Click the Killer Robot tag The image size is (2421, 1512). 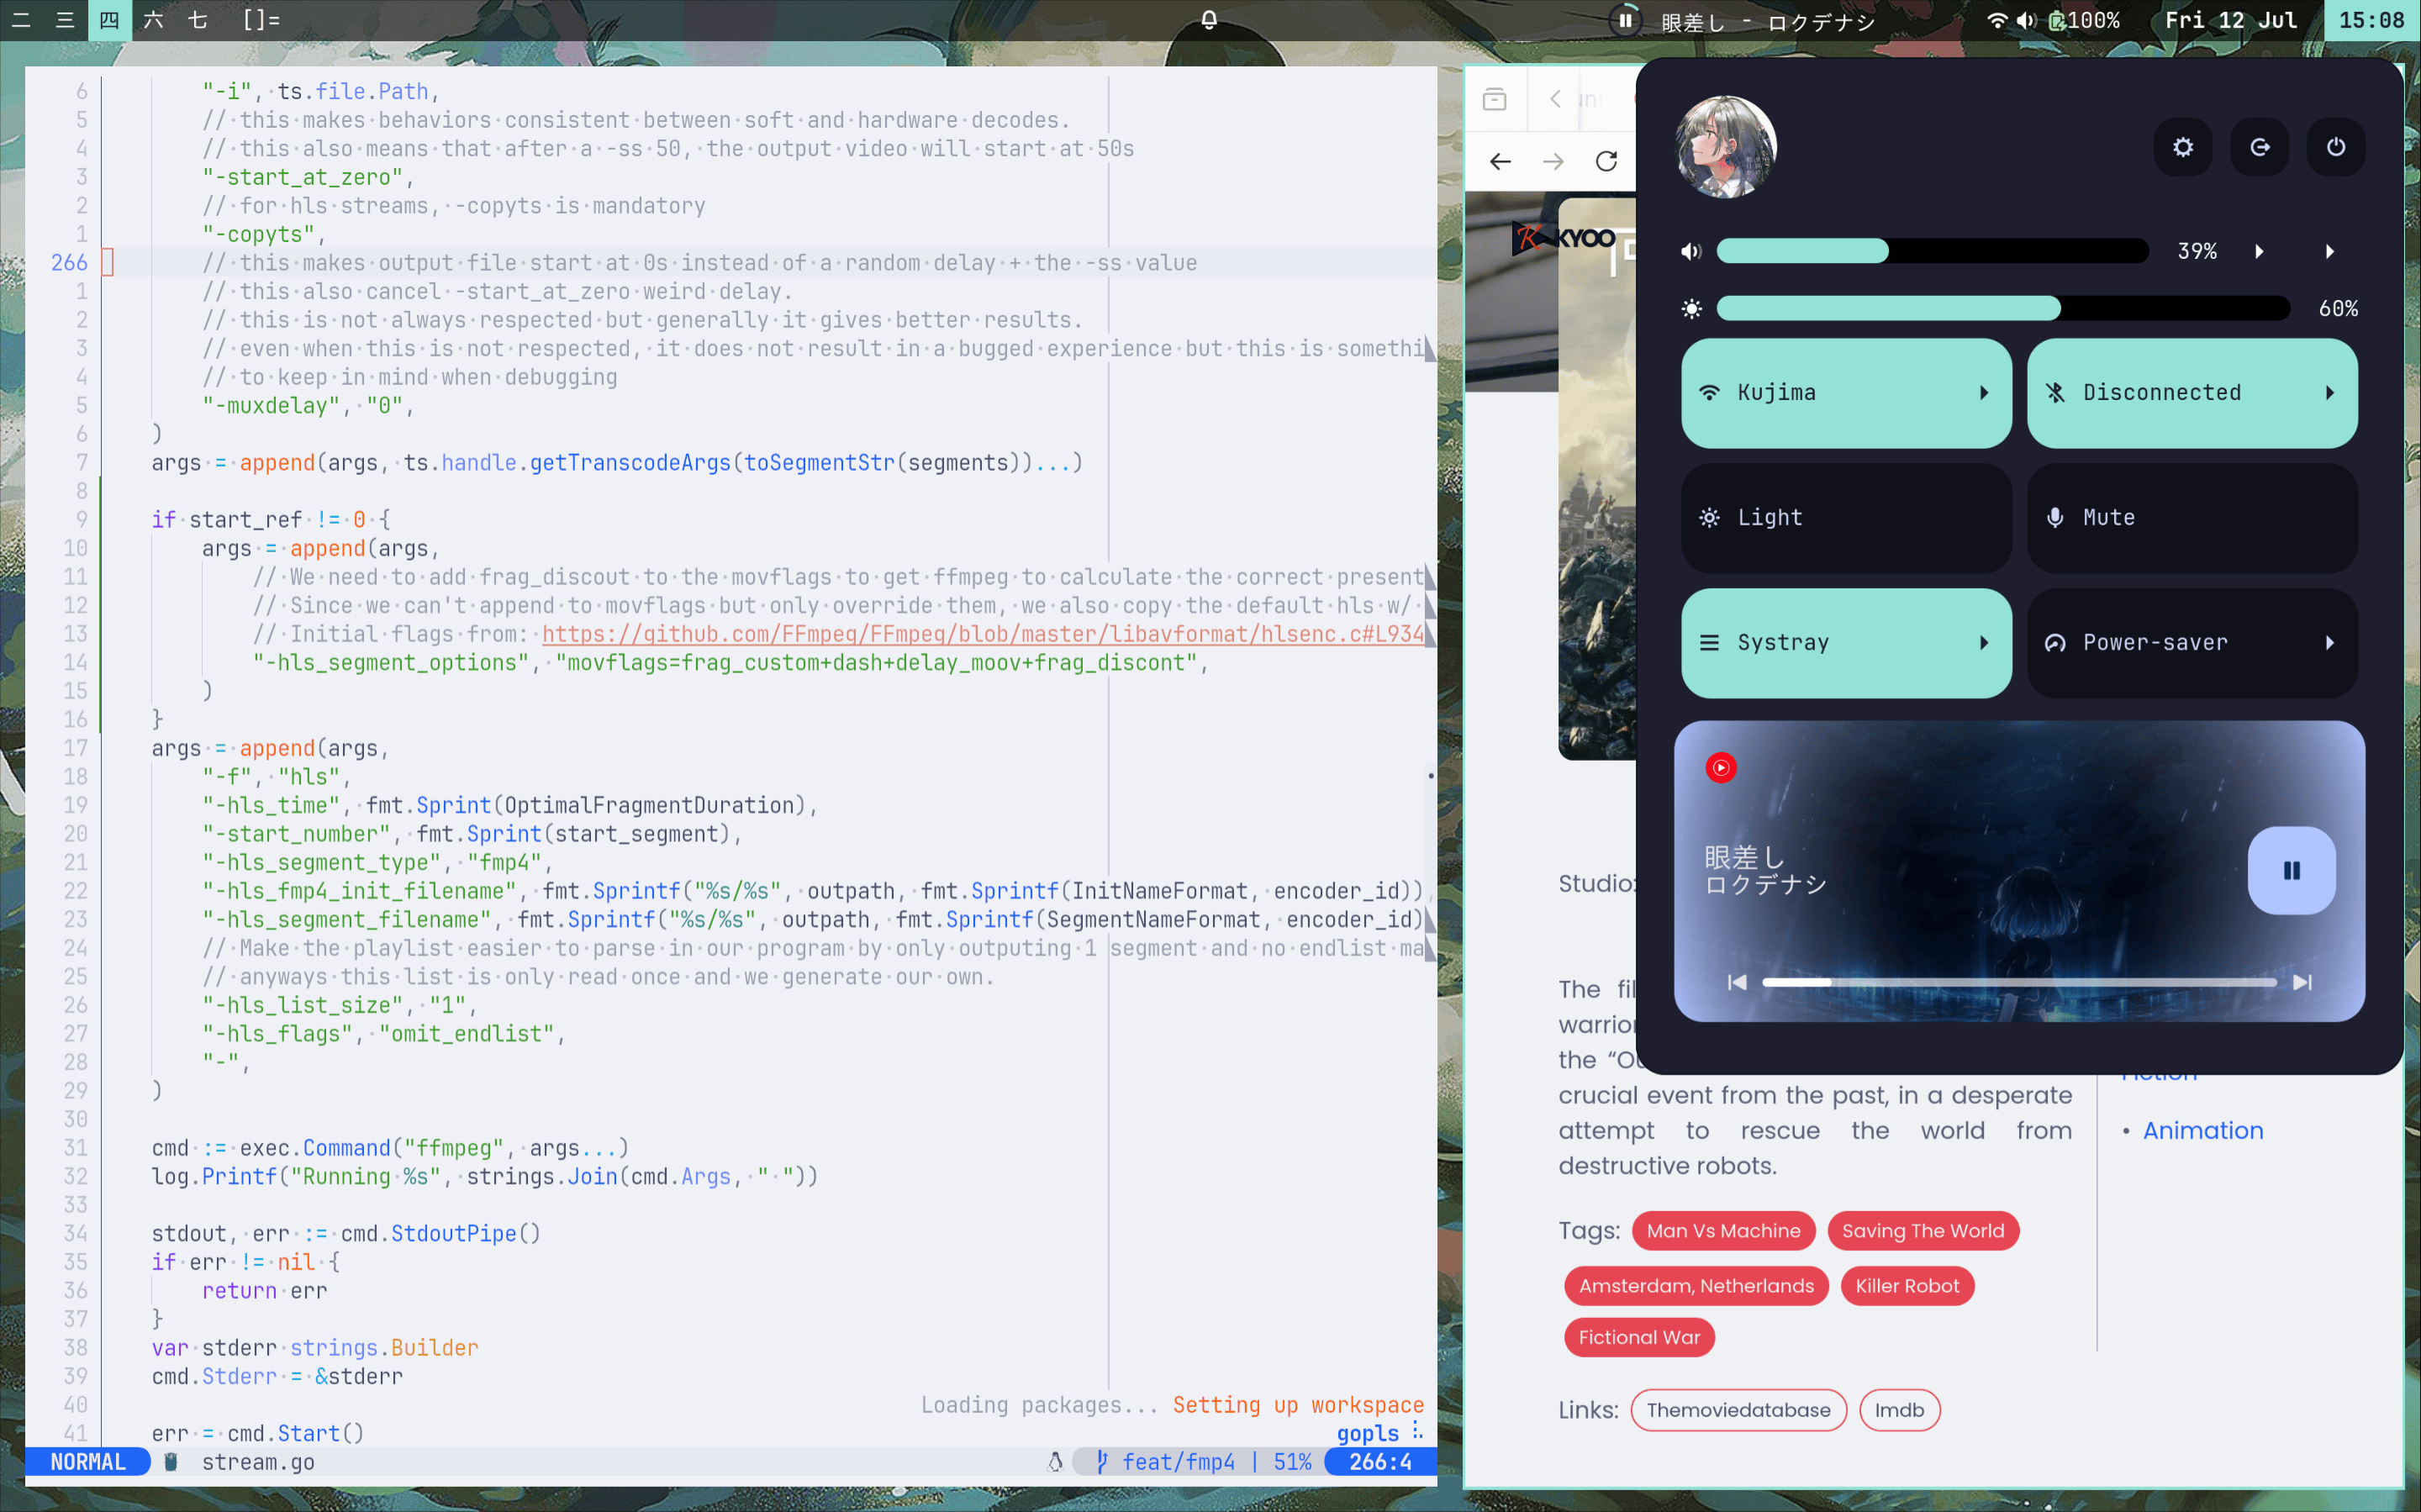pos(1907,1285)
